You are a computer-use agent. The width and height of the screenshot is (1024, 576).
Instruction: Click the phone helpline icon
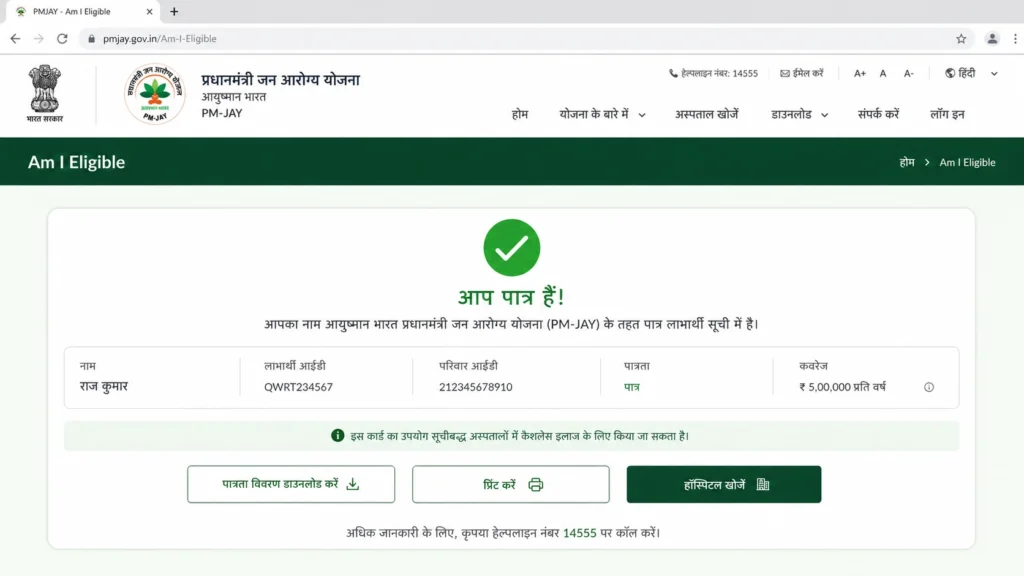point(673,73)
